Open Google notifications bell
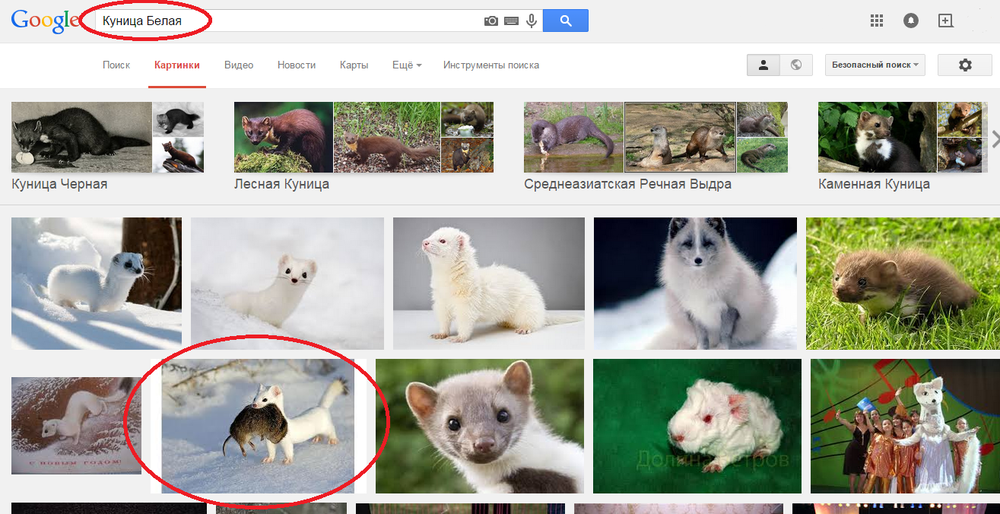1000x514 pixels. [911, 21]
